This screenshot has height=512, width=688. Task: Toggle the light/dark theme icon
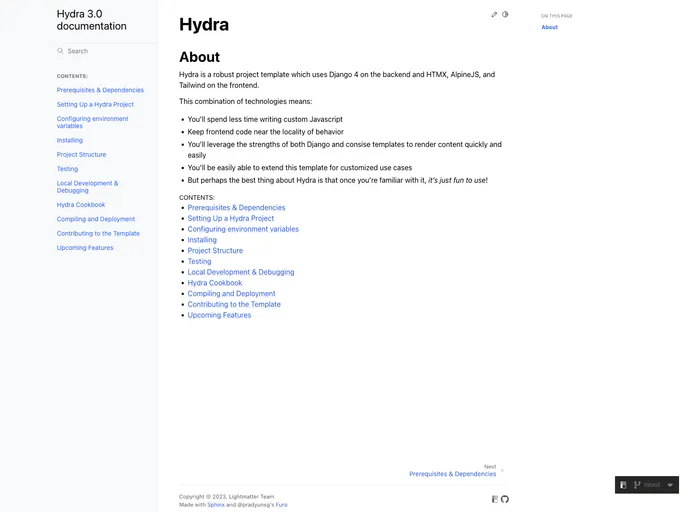click(505, 14)
